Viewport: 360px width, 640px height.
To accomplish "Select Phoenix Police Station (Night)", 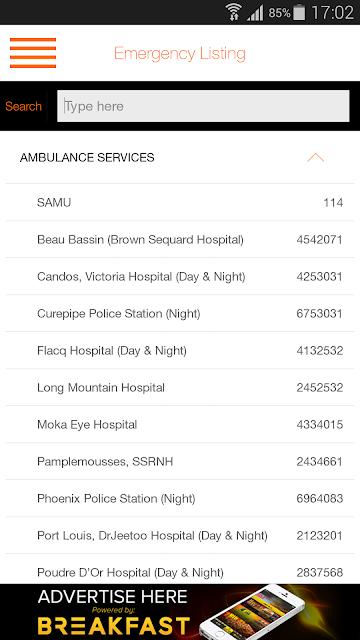I will click(x=180, y=498).
